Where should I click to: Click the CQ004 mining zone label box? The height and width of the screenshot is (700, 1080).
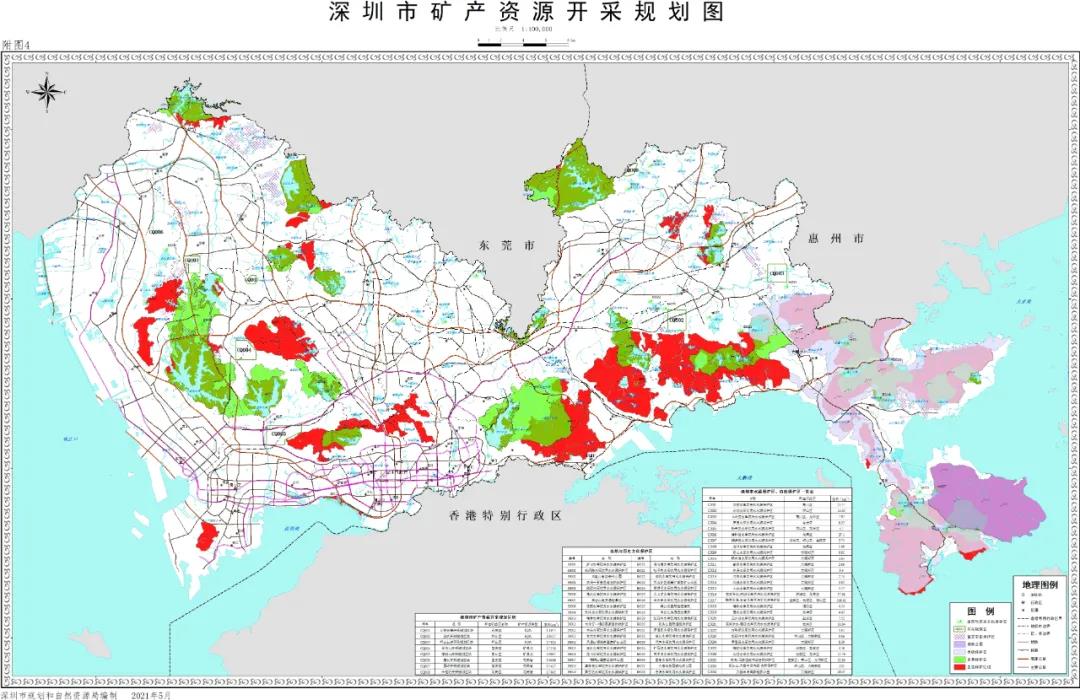243,350
